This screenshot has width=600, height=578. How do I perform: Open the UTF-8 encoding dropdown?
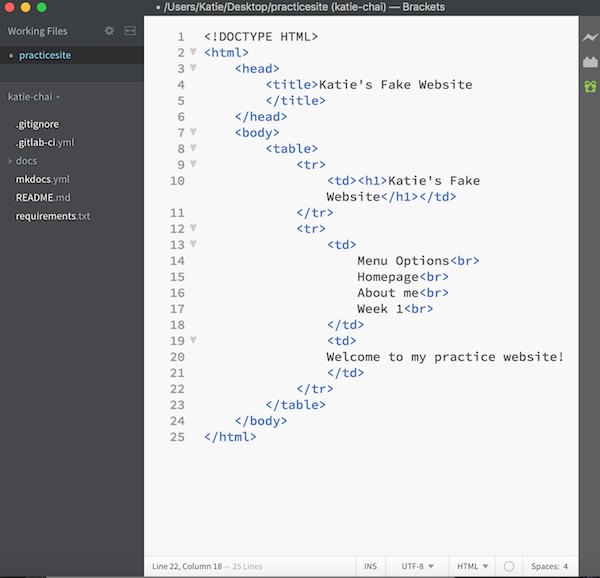[x=417, y=566]
